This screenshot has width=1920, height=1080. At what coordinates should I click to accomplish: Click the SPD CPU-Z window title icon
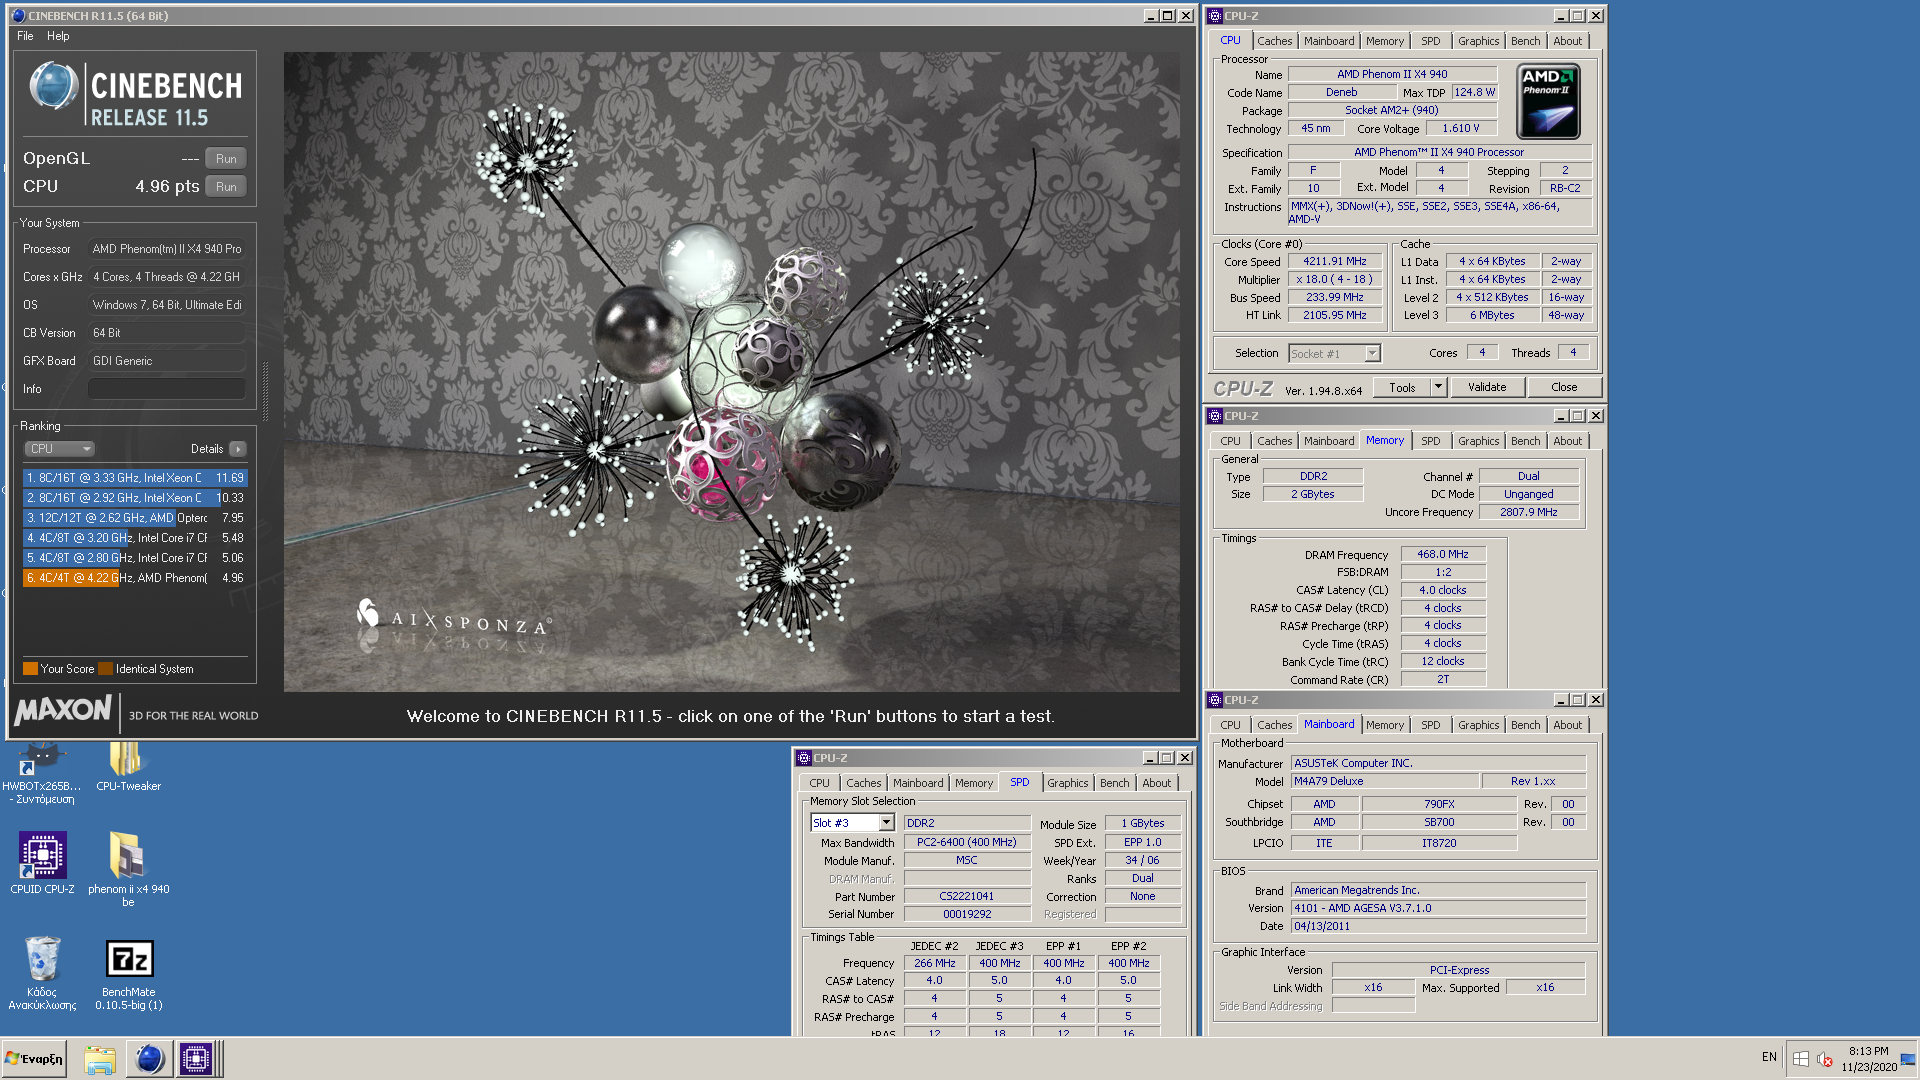pyautogui.click(x=804, y=758)
